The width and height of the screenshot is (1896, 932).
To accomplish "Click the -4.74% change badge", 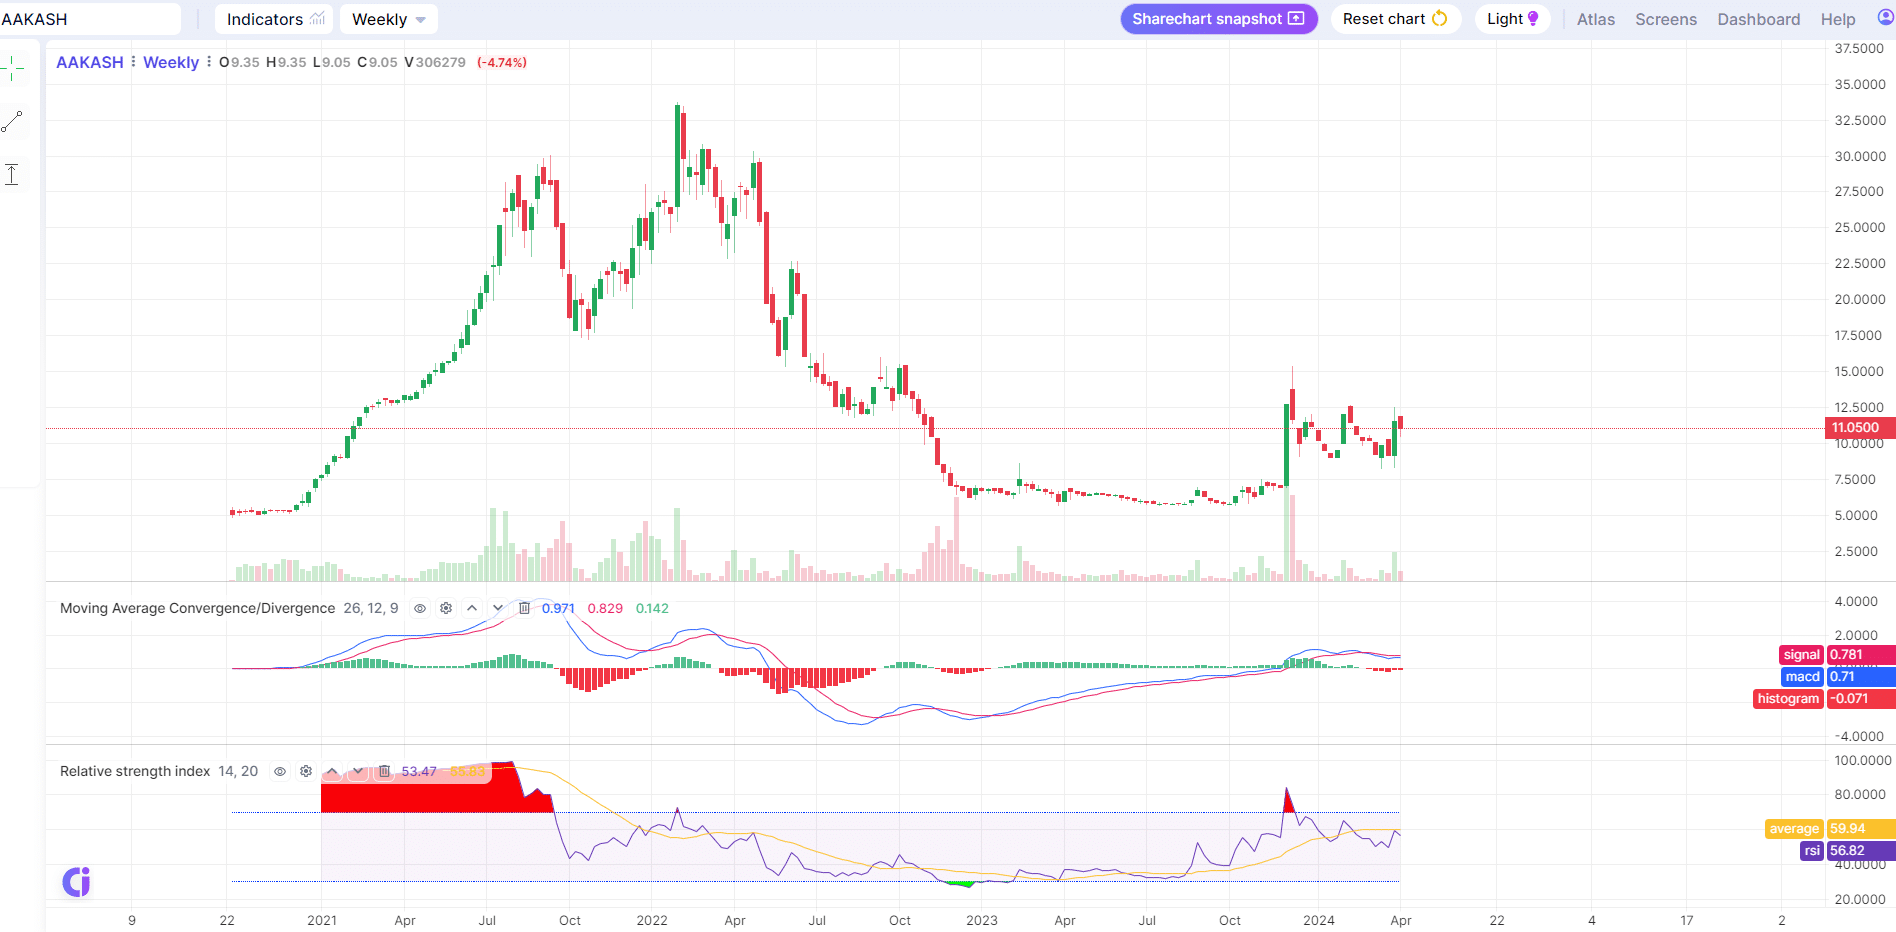I will tap(502, 62).
